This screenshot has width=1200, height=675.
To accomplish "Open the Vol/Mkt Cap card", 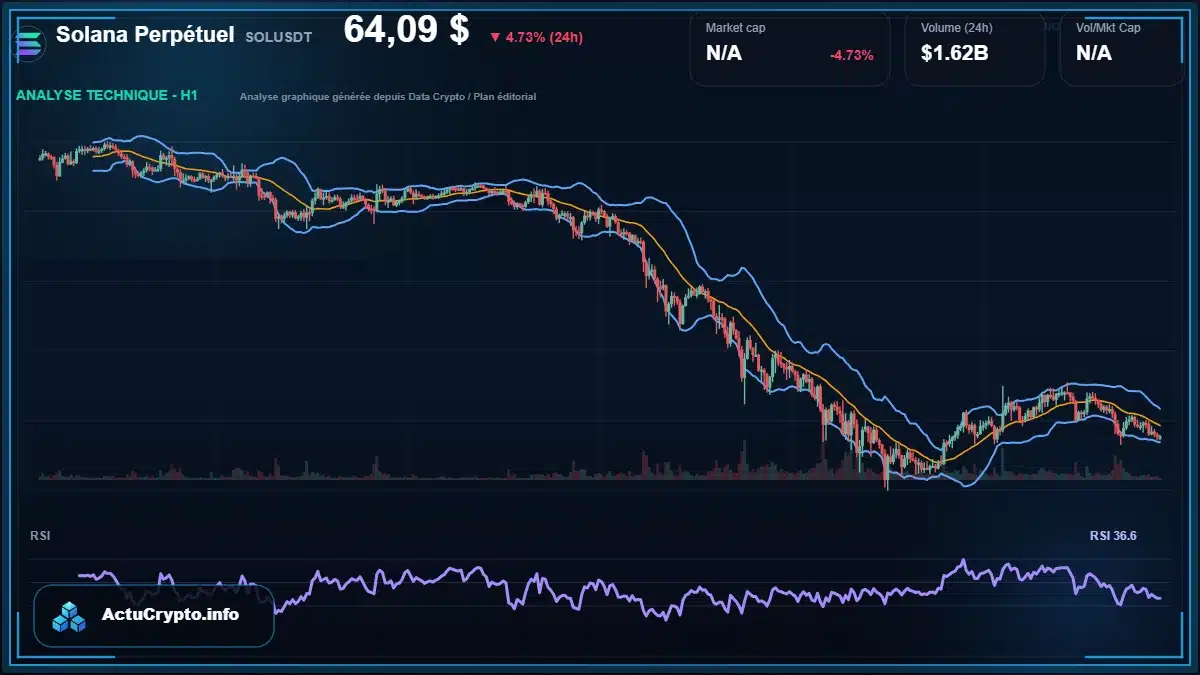I will tap(1122, 48).
